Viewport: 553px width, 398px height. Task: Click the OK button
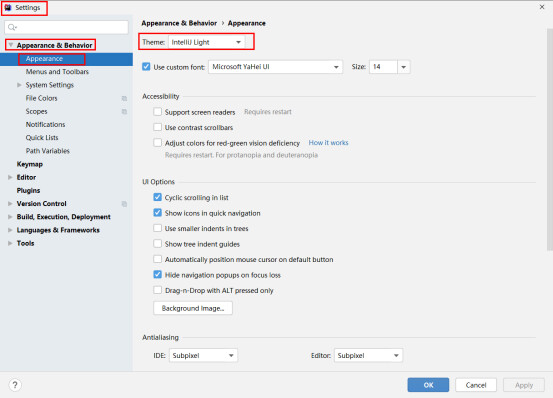428,385
